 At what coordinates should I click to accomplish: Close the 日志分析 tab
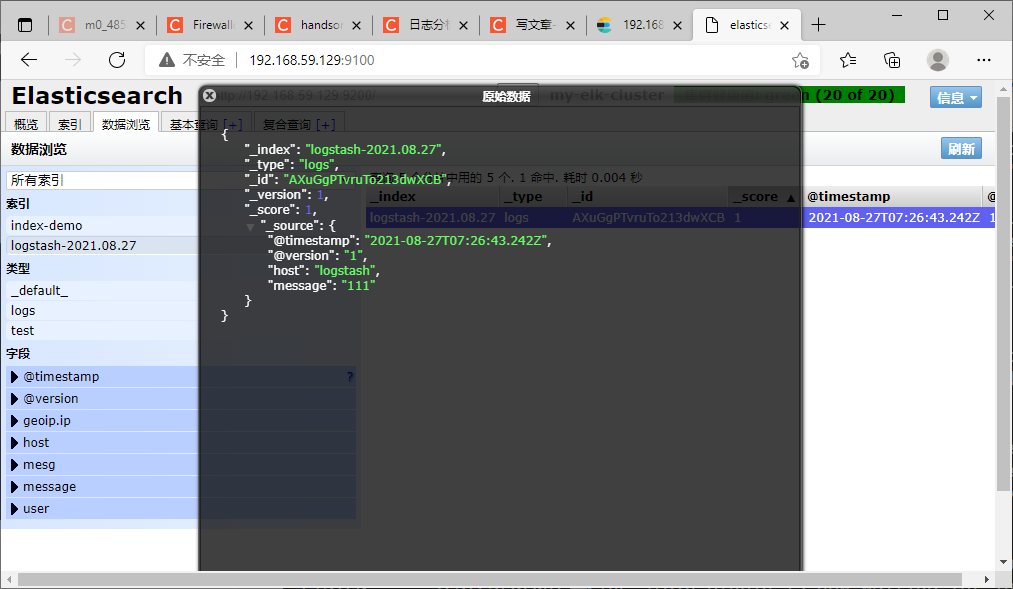click(463, 25)
